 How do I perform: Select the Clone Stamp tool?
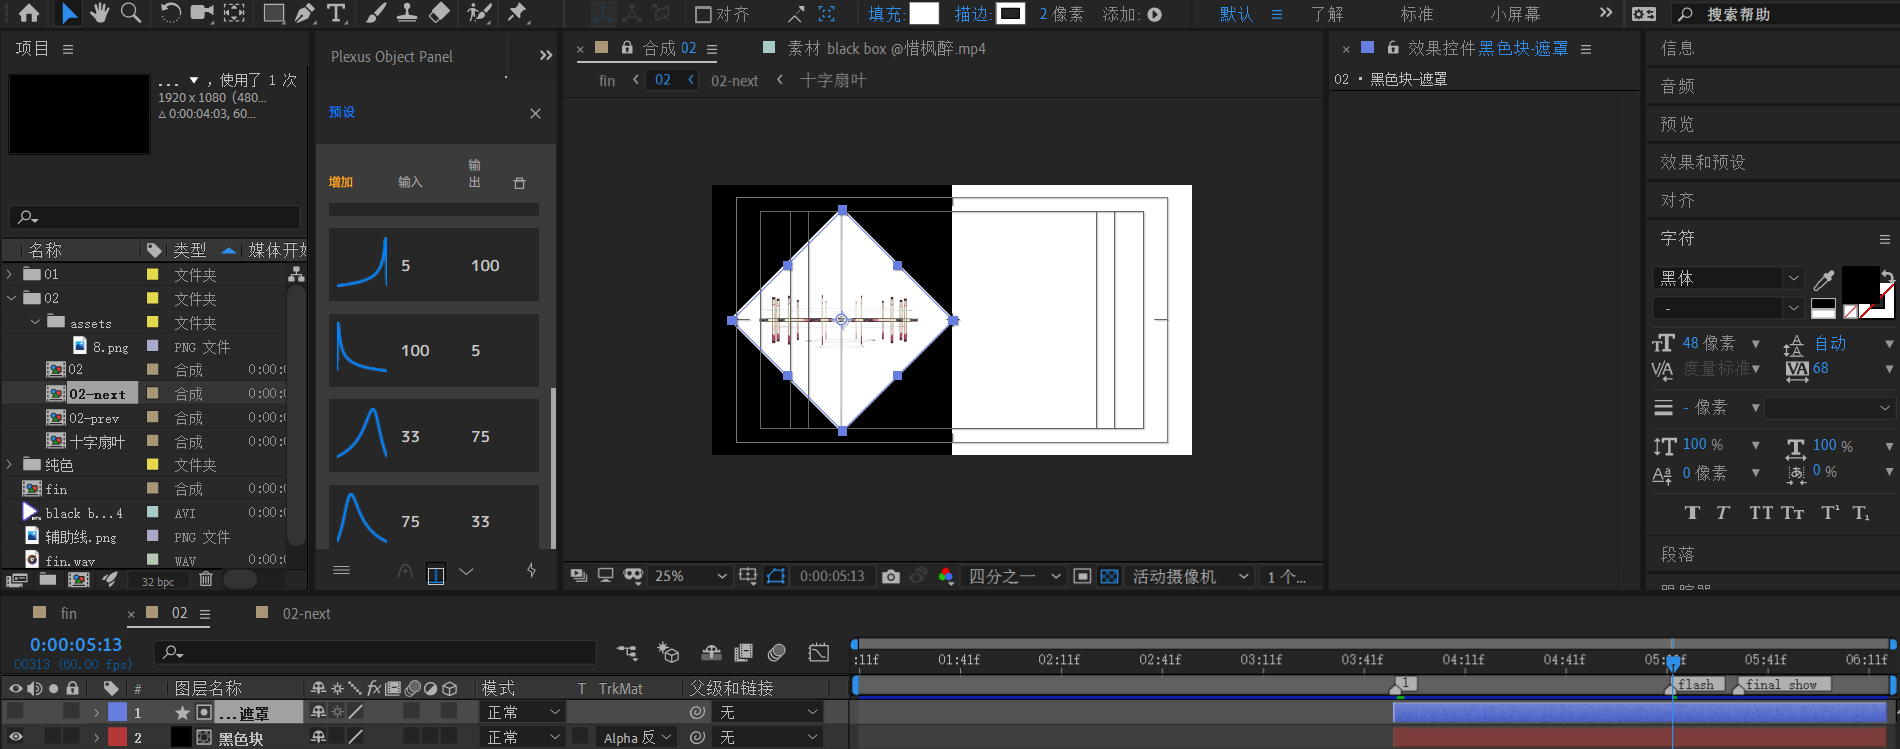point(407,13)
